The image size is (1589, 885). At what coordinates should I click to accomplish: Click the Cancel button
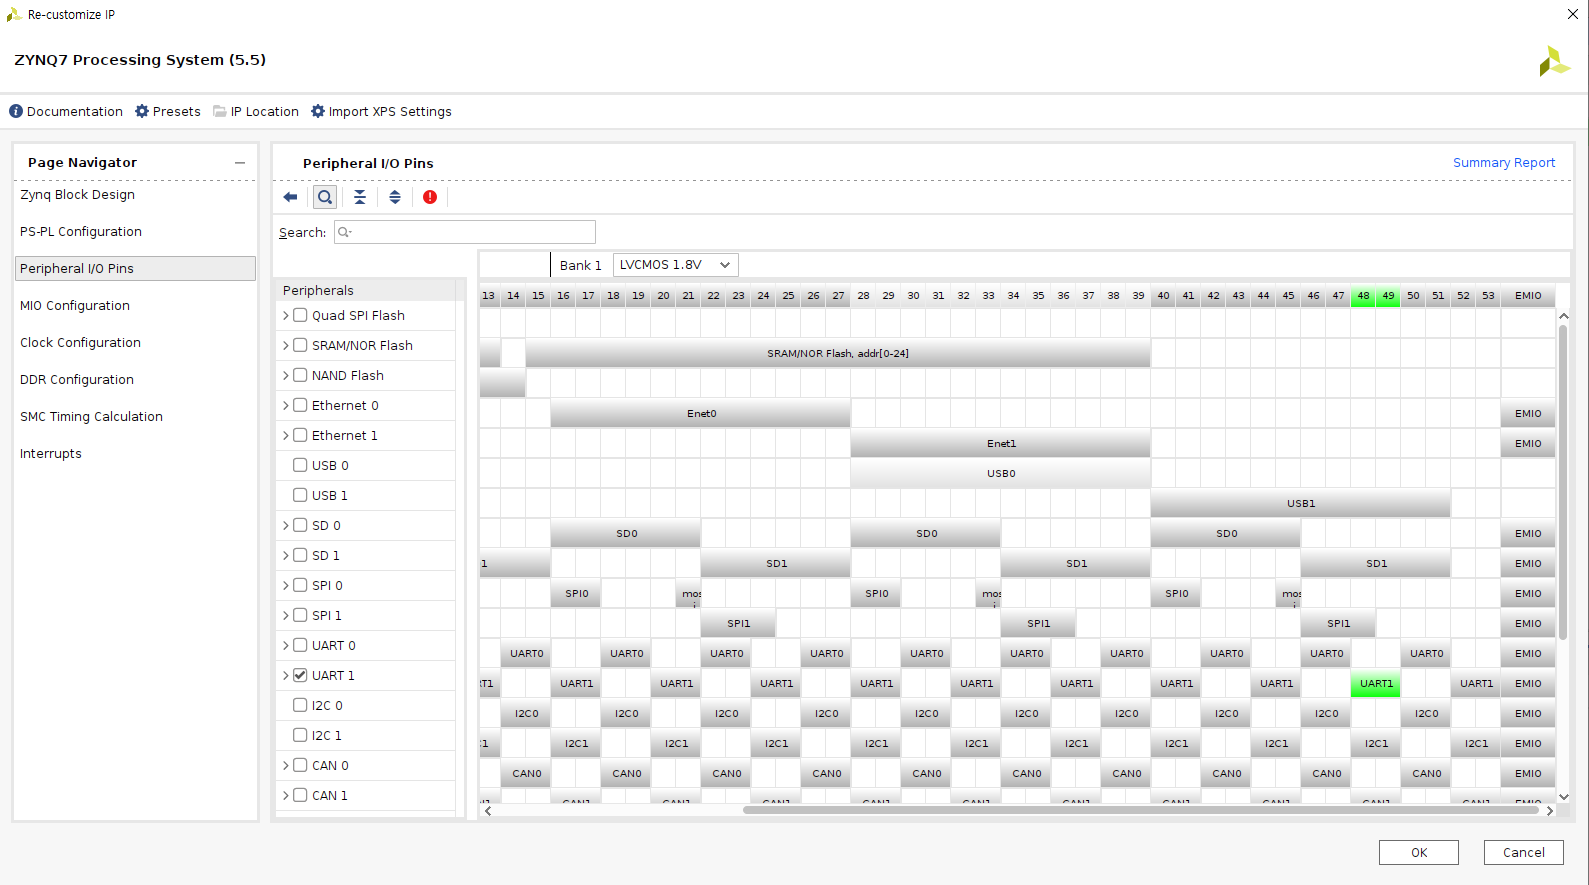pos(1524,853)
